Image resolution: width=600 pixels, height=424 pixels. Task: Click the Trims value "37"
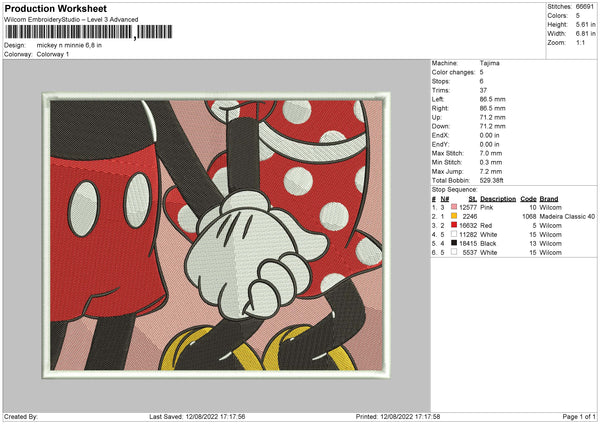coord(483,90)
